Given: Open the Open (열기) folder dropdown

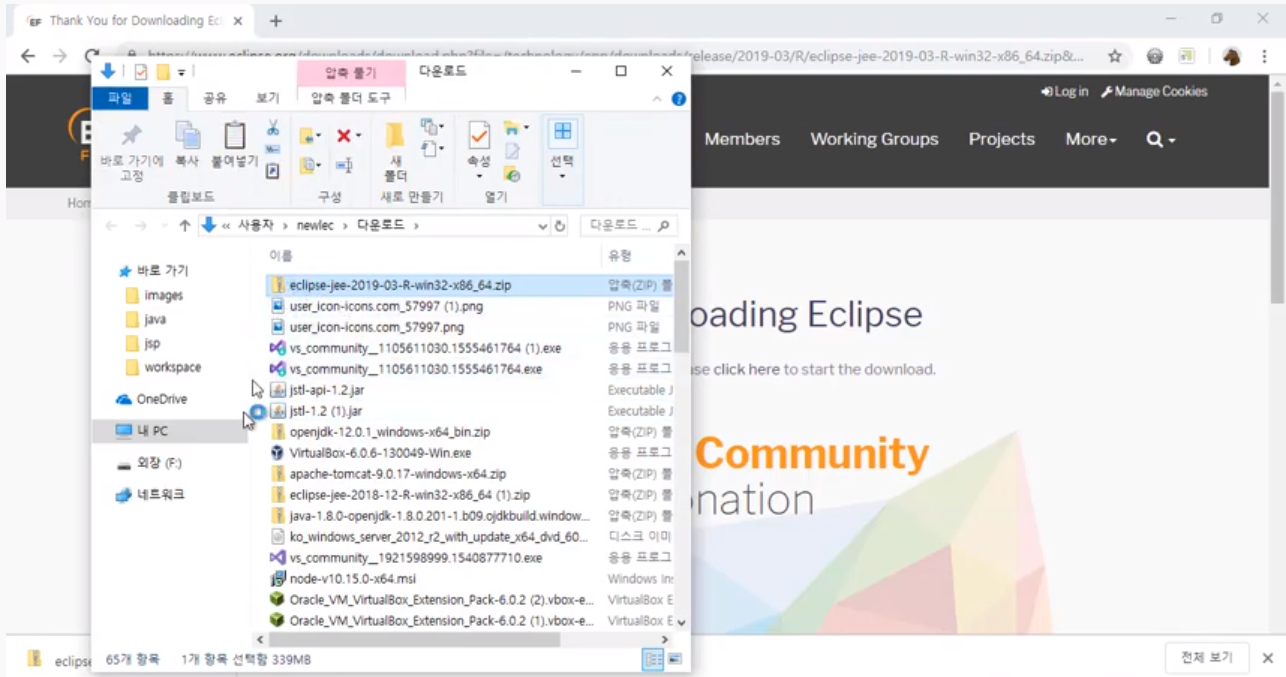Looking at the screenshot, I should tap(516, 128).
